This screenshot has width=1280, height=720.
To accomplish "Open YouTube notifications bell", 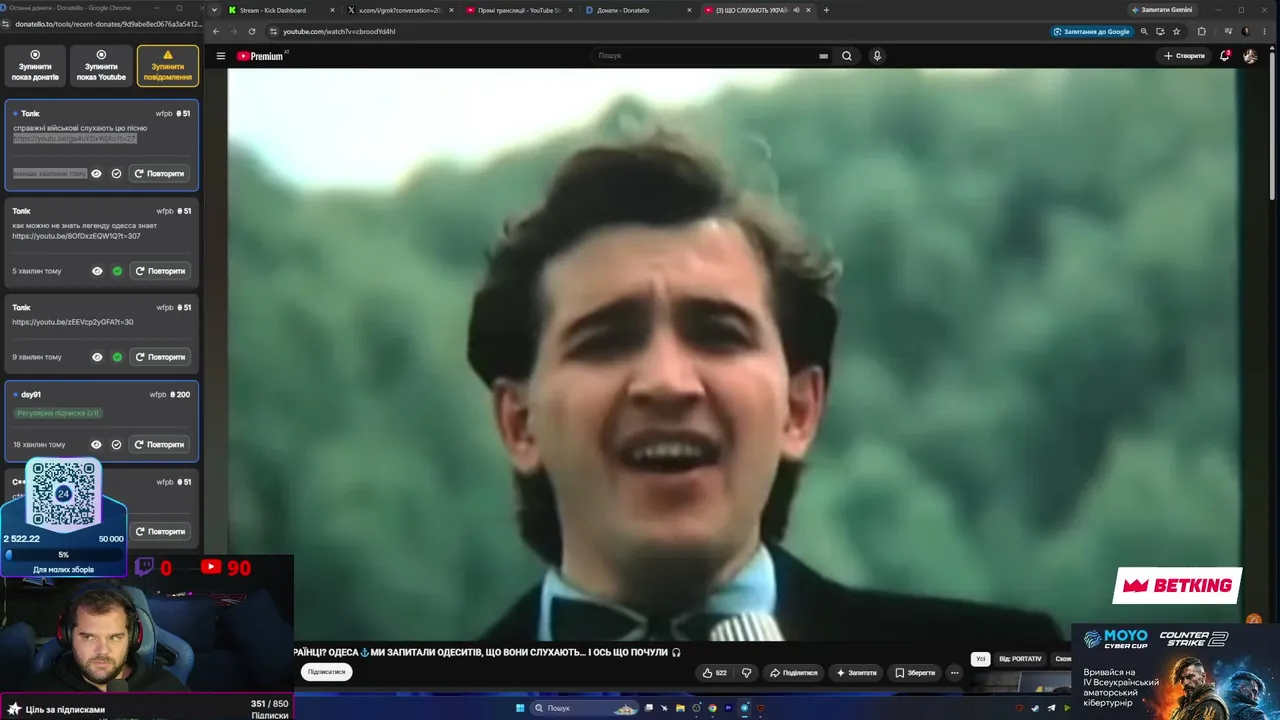I will click(1224, 56).
